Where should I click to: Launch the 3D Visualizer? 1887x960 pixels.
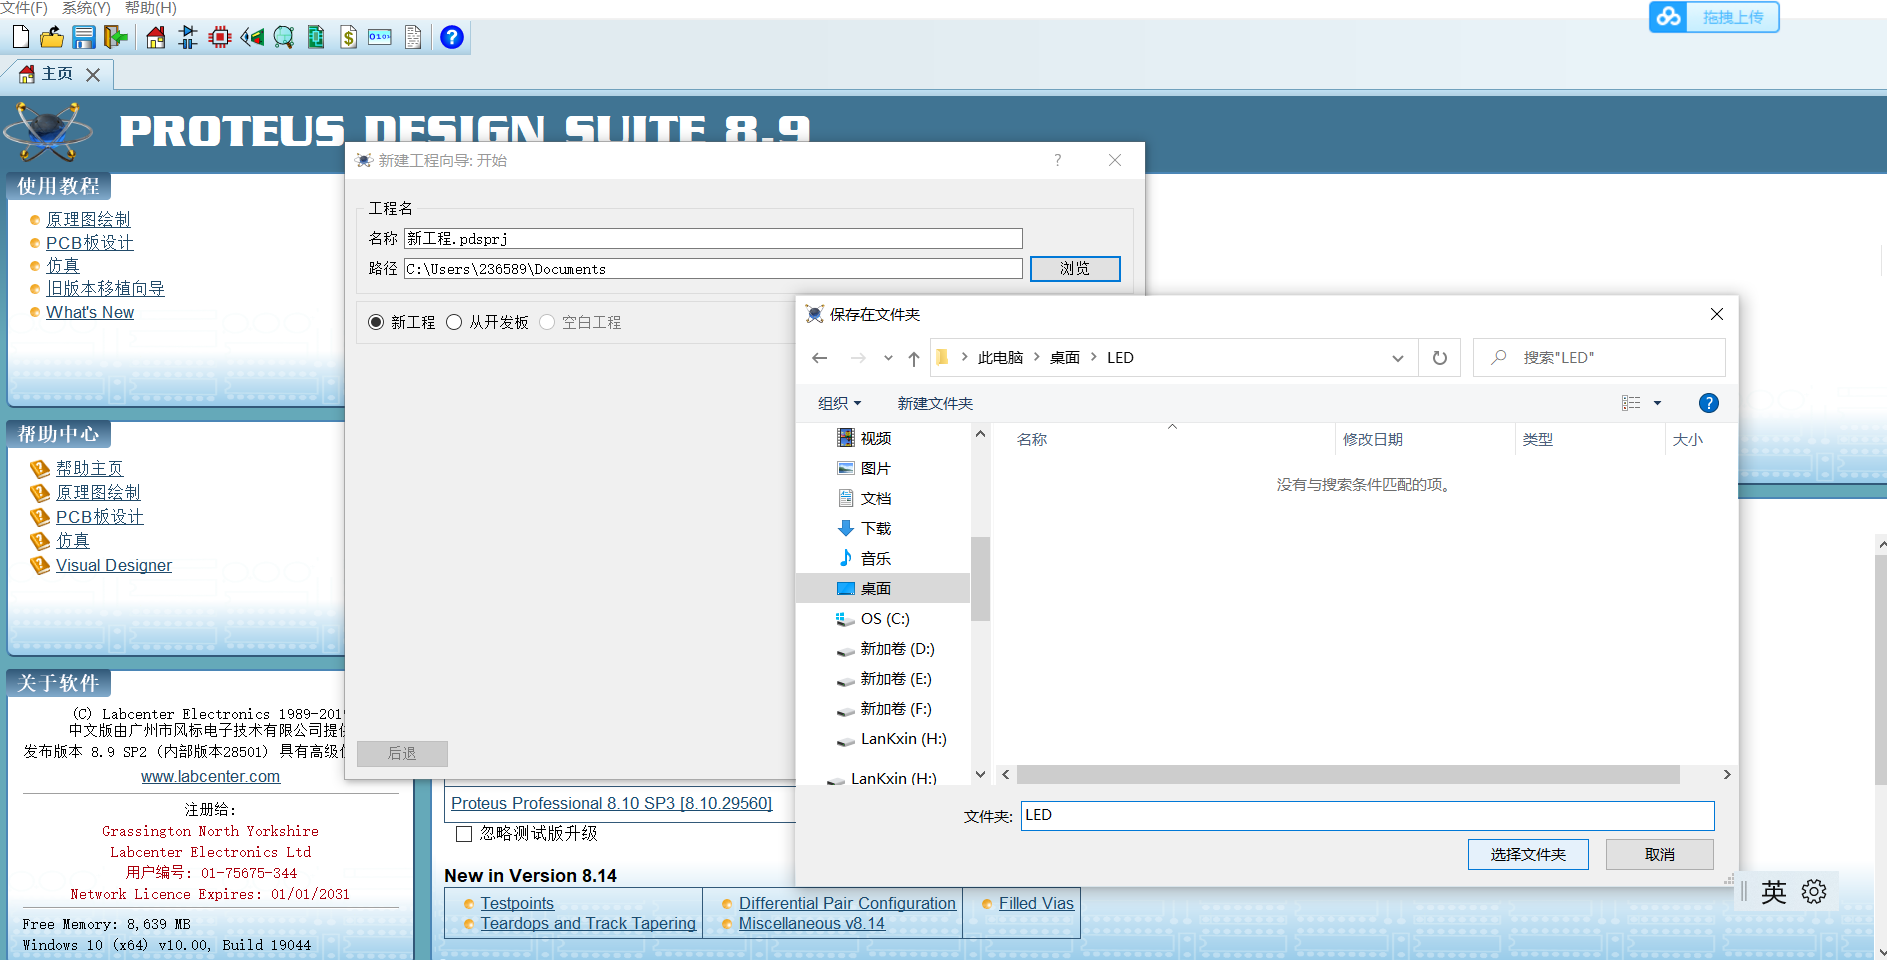pos(251,37)
